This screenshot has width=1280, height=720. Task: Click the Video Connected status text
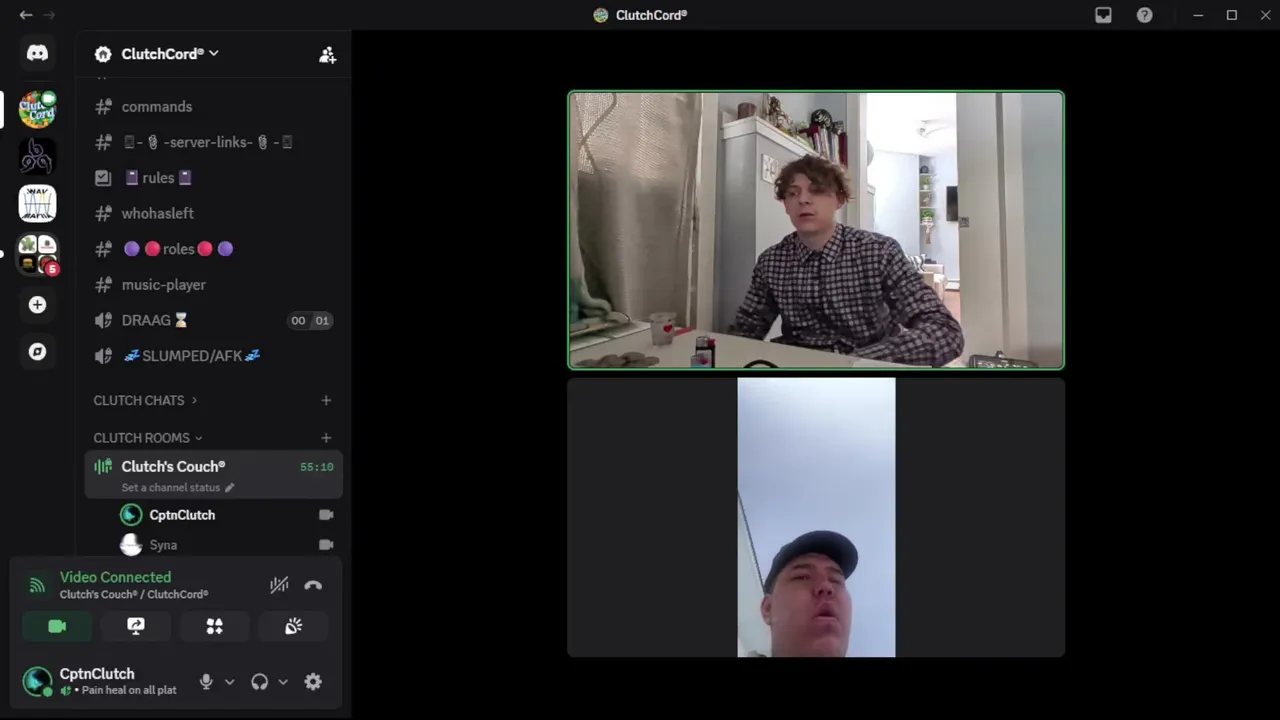[115, 577]
